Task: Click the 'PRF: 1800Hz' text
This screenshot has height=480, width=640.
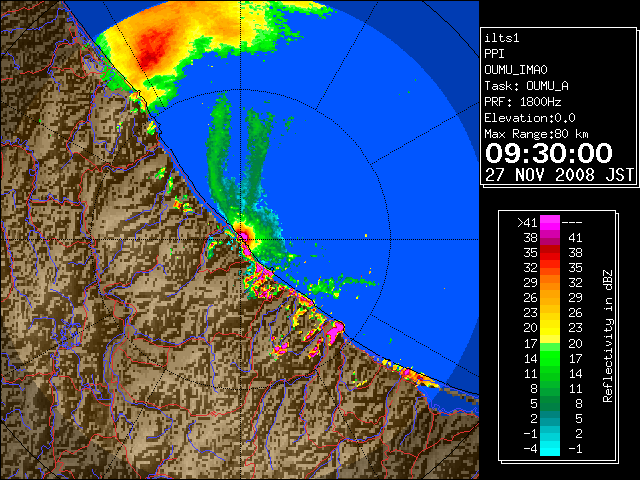Action: pyautogui.click(x=523, y=102)
